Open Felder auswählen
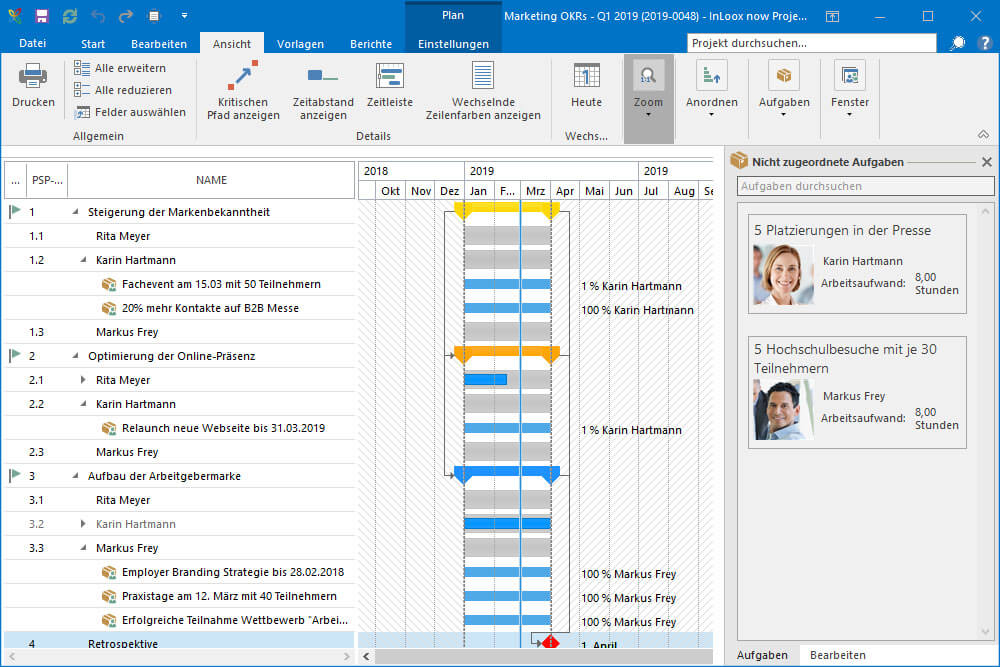 (x=130, y=112)
